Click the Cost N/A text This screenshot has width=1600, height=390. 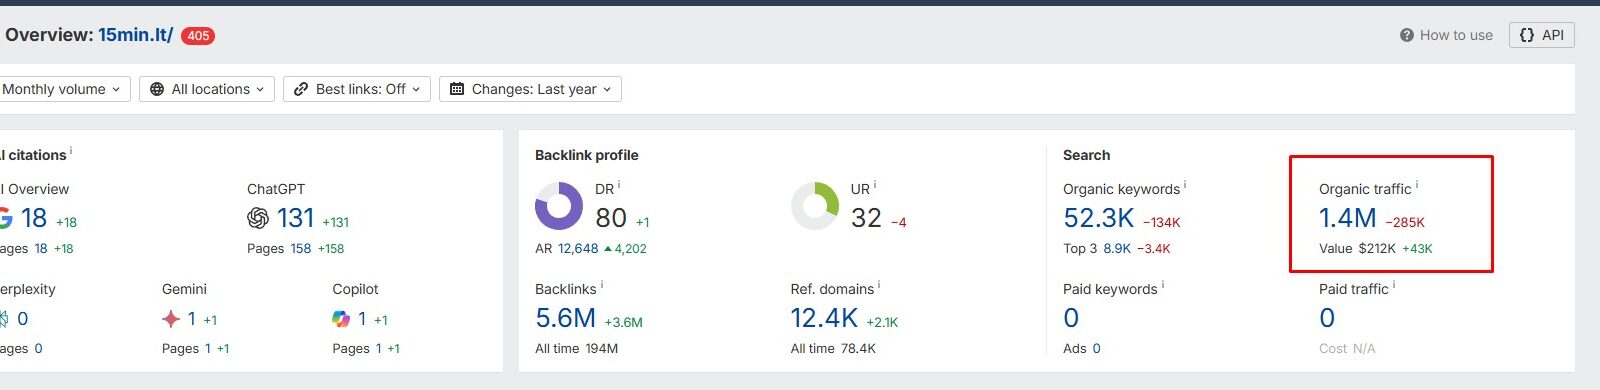tap(1347, 349)
